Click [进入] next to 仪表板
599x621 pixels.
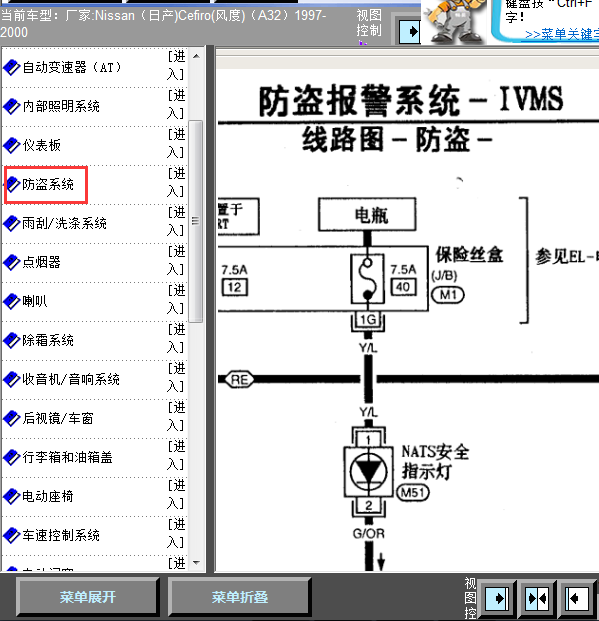[176, 143]
